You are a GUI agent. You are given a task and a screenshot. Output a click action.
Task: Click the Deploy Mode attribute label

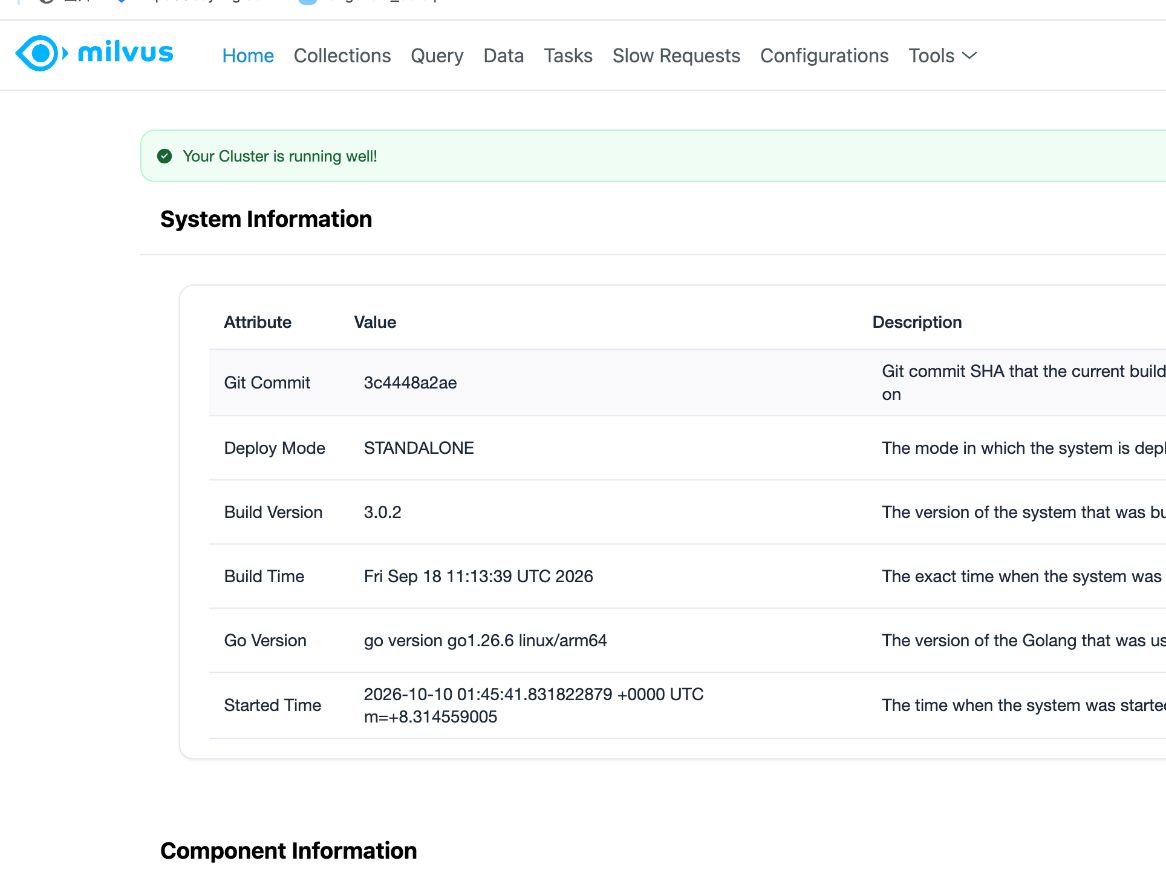(274, 448)
